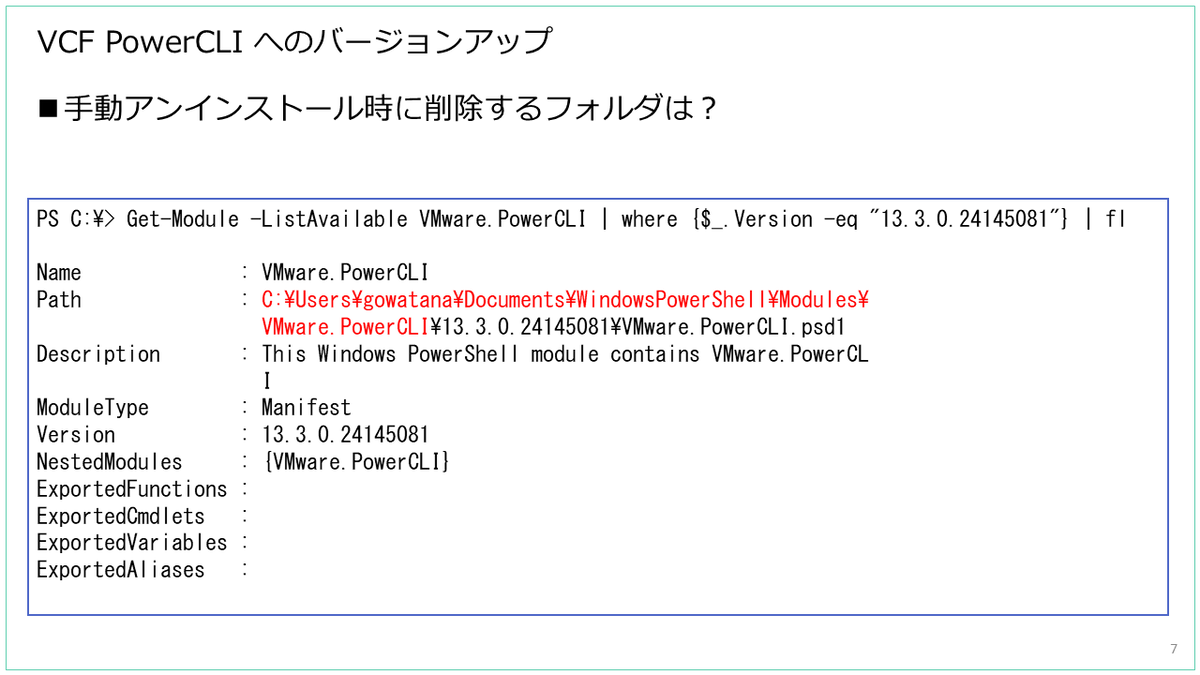Click the 'Manifest' value
The image size is (1200, 675).
306,407
